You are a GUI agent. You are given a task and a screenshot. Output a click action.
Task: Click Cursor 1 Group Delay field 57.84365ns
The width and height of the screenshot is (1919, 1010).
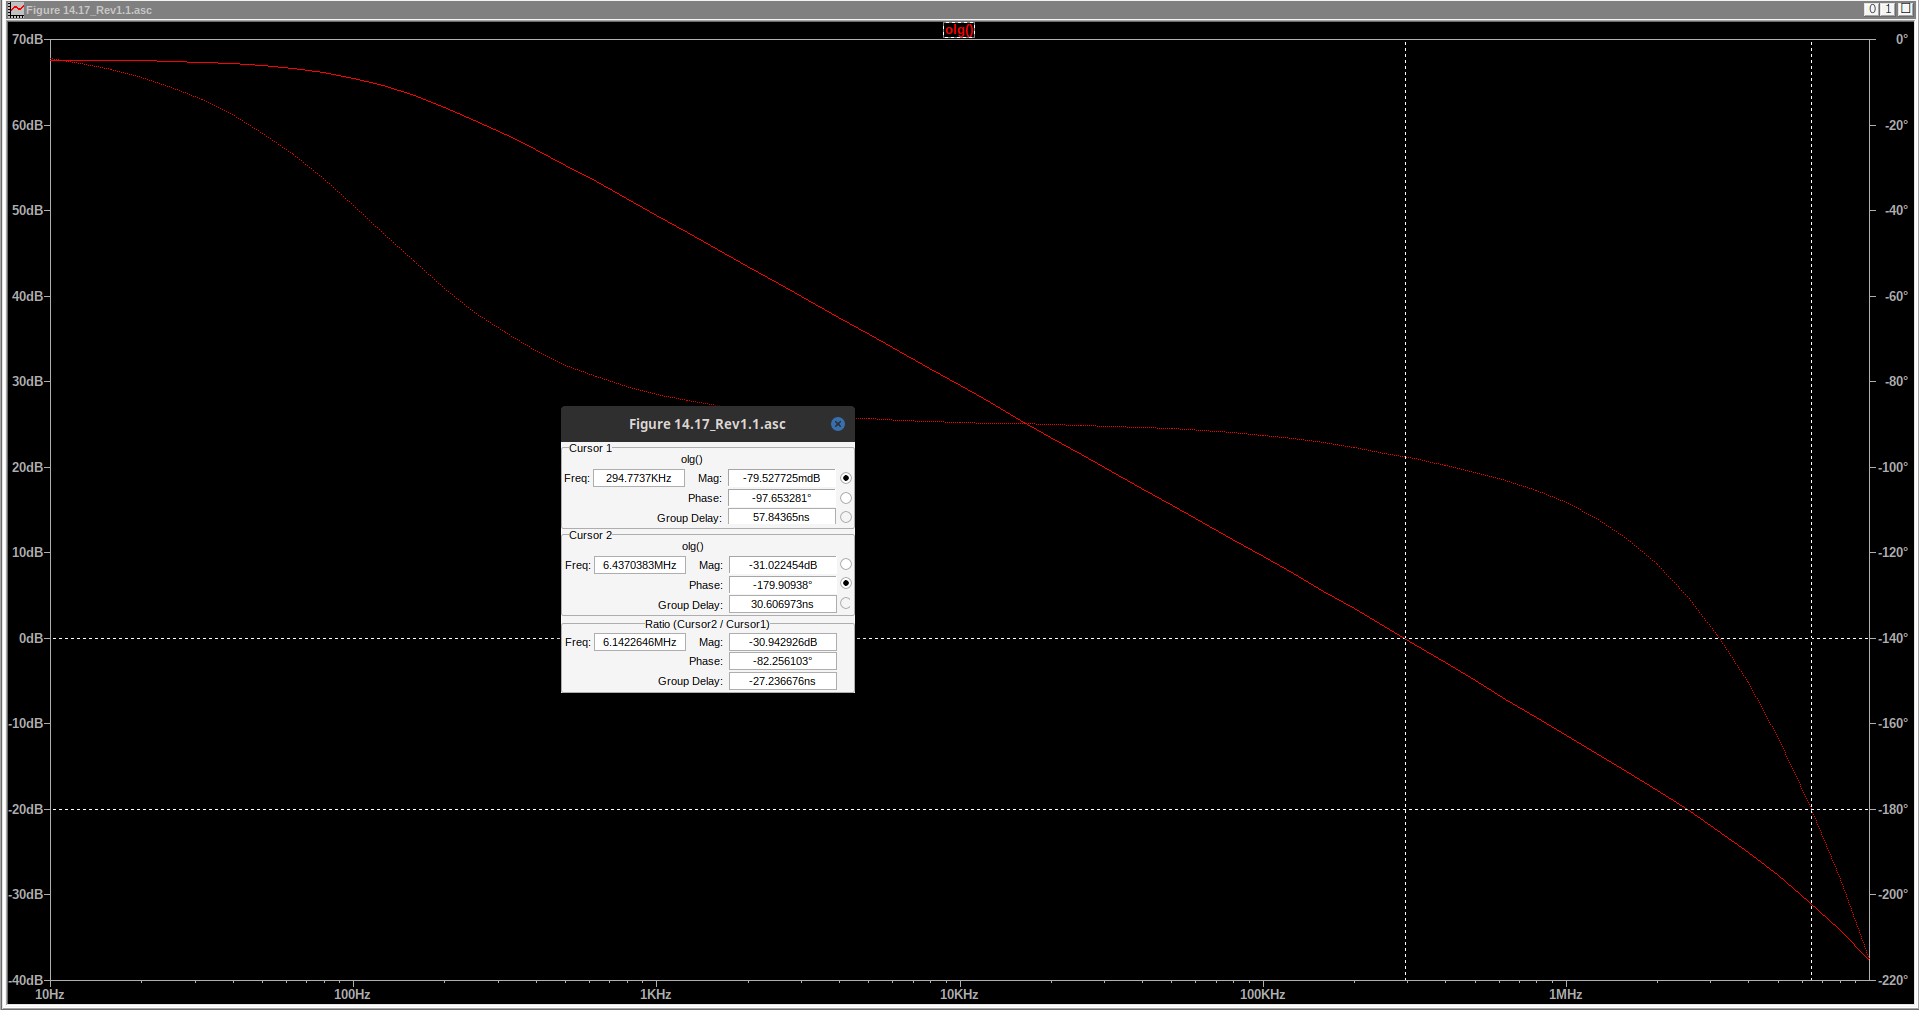tap(782, 517)
